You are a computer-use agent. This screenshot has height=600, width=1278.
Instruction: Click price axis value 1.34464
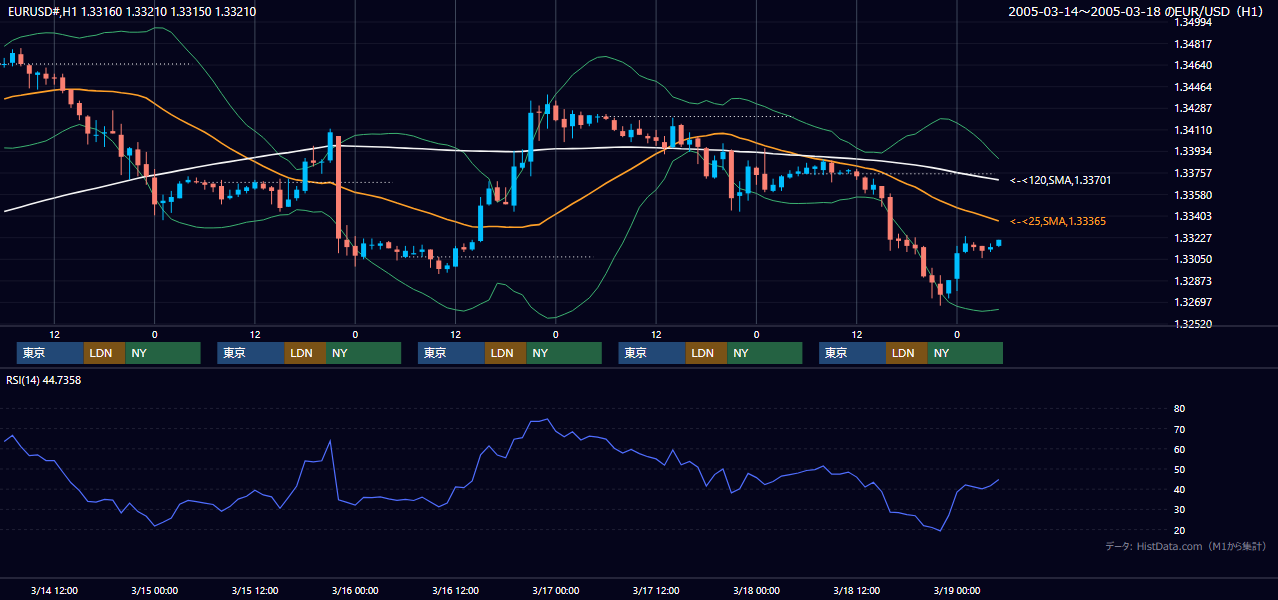(1191, 87)
